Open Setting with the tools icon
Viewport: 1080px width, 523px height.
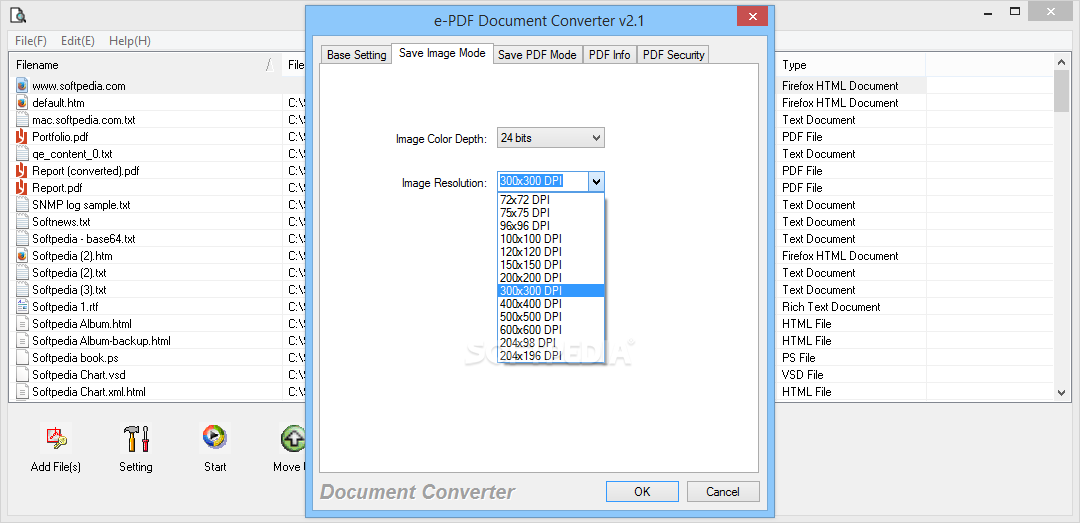point(136,438)
